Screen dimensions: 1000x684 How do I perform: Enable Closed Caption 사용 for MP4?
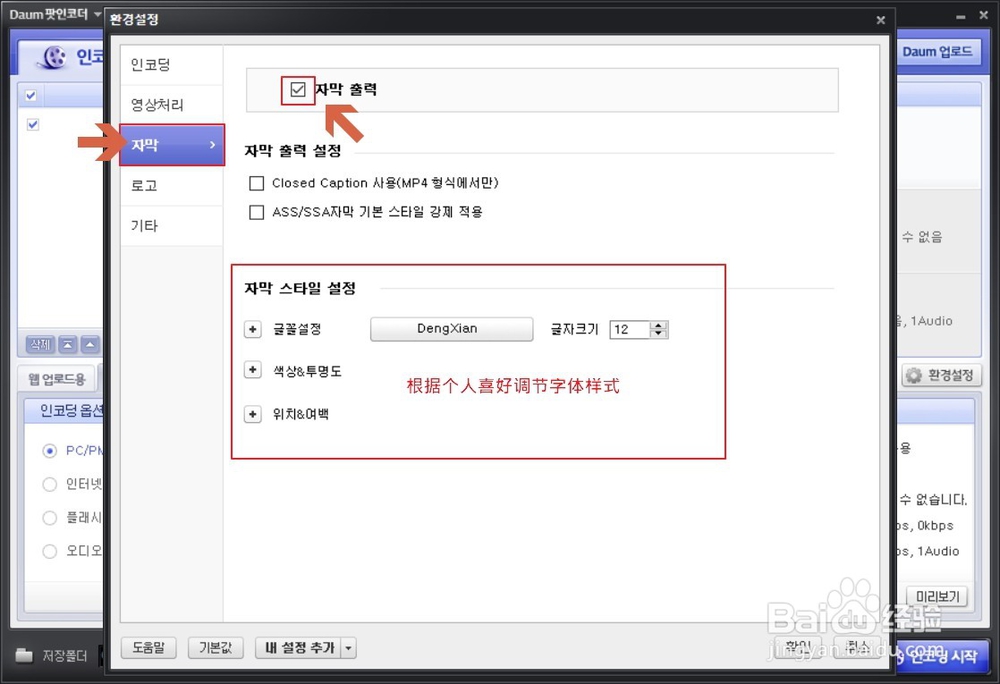point(257,183)
